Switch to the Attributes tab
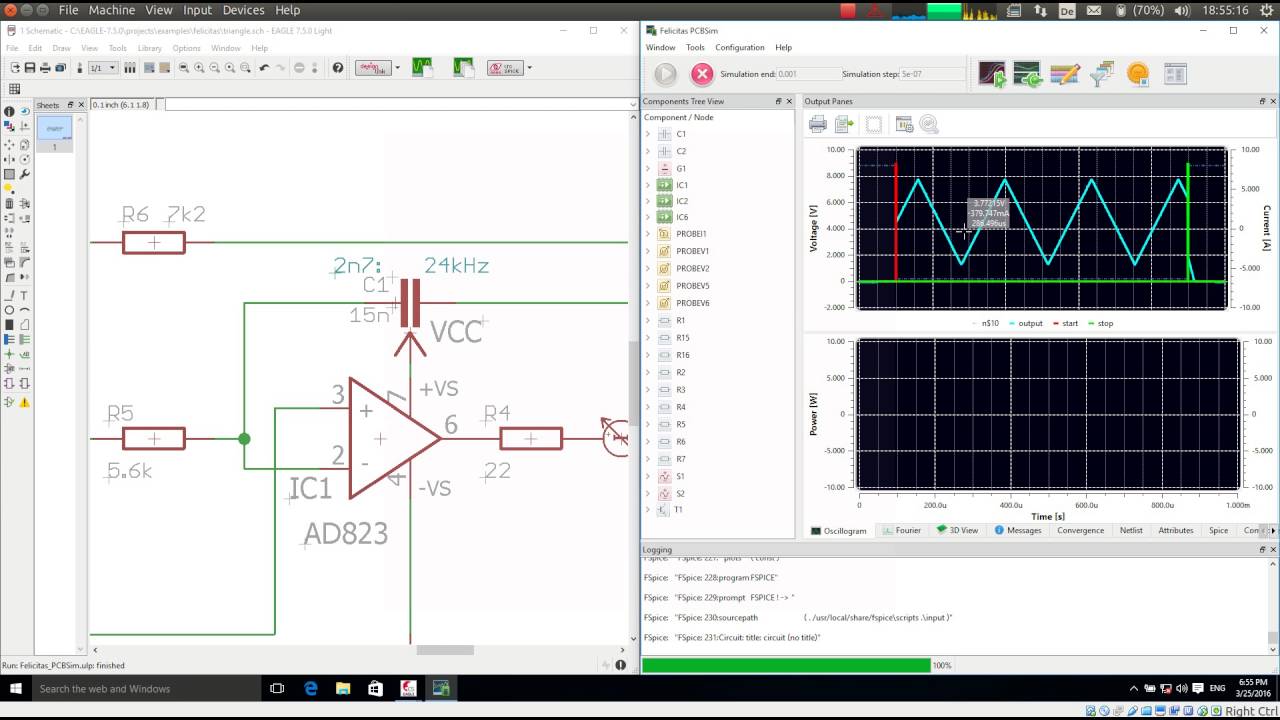The width and height of the screenshot is (1280, 720). click(1176, 530)
